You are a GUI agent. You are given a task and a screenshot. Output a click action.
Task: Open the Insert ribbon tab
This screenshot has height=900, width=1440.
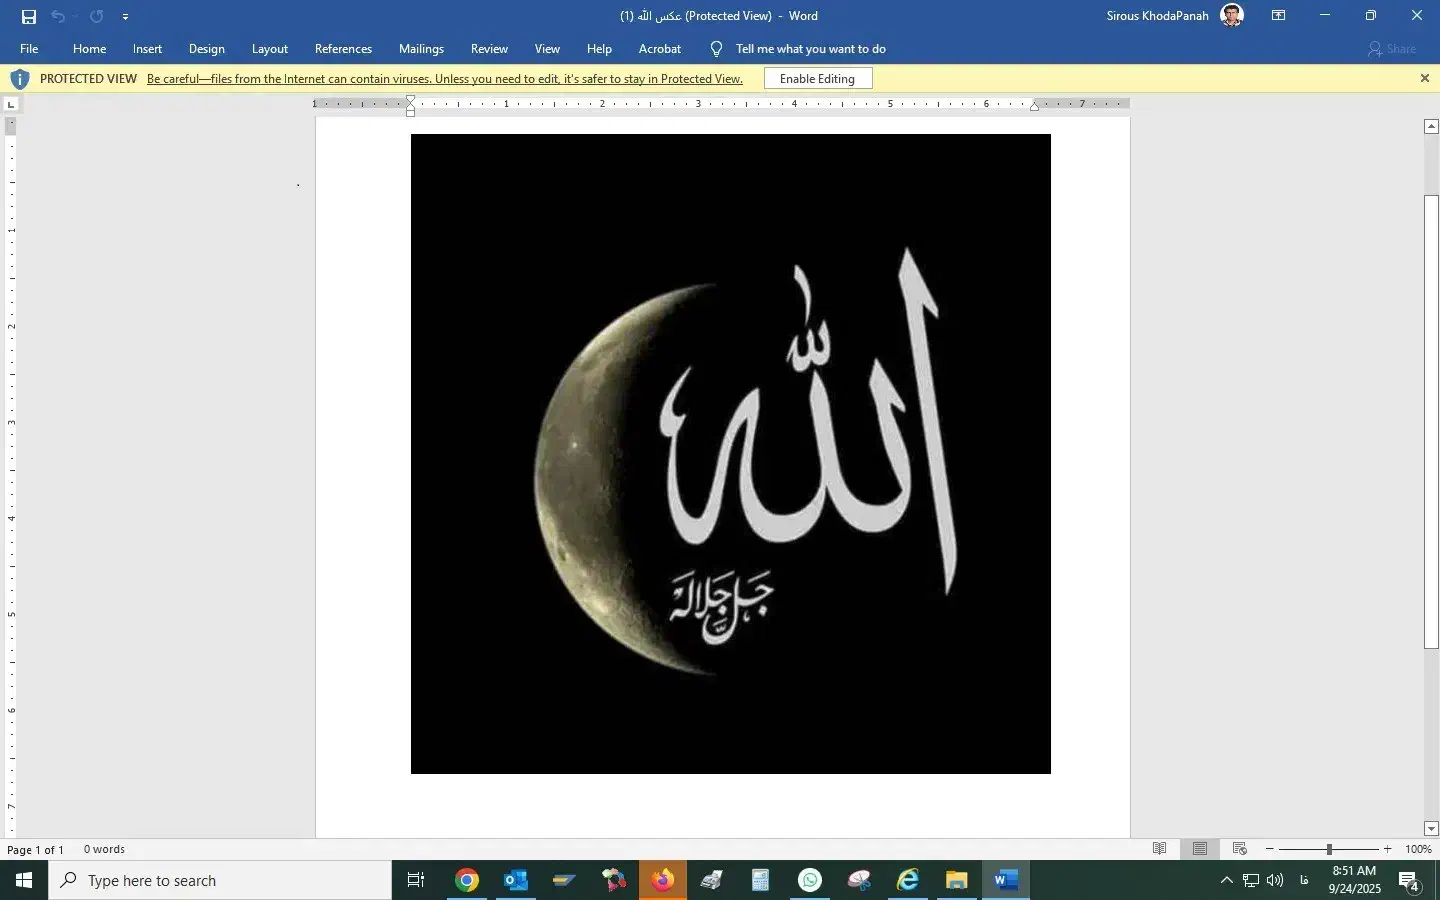pyautogui.click(x=147, y=49)
